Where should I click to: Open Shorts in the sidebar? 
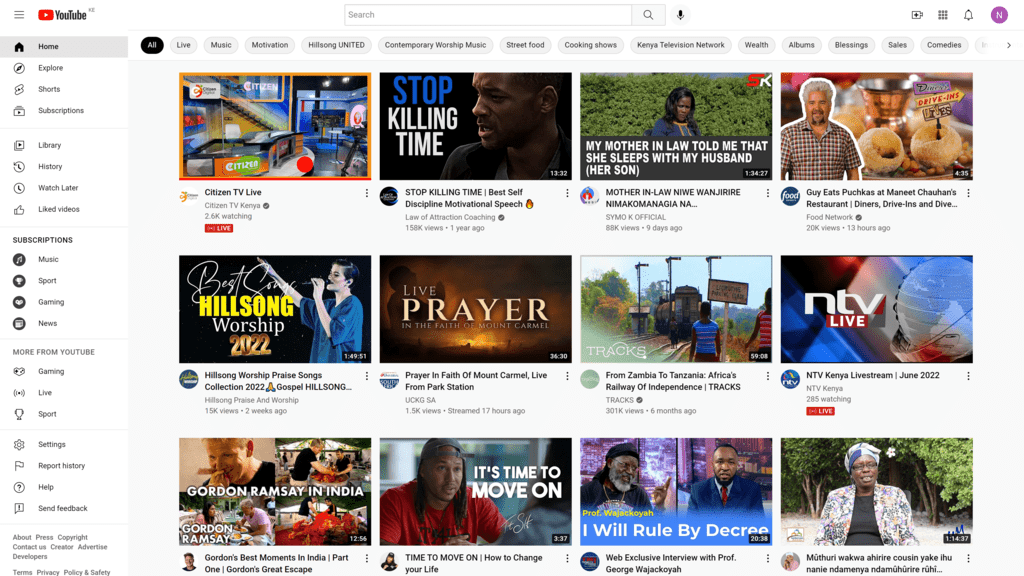click(x=64, y=89)
